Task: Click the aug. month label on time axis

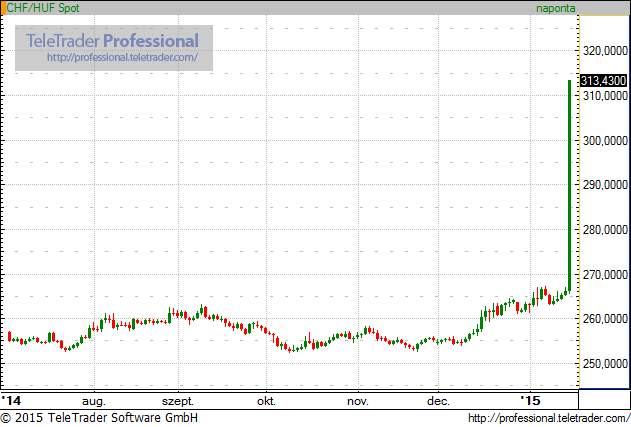Action: click(x=94, y=401)
